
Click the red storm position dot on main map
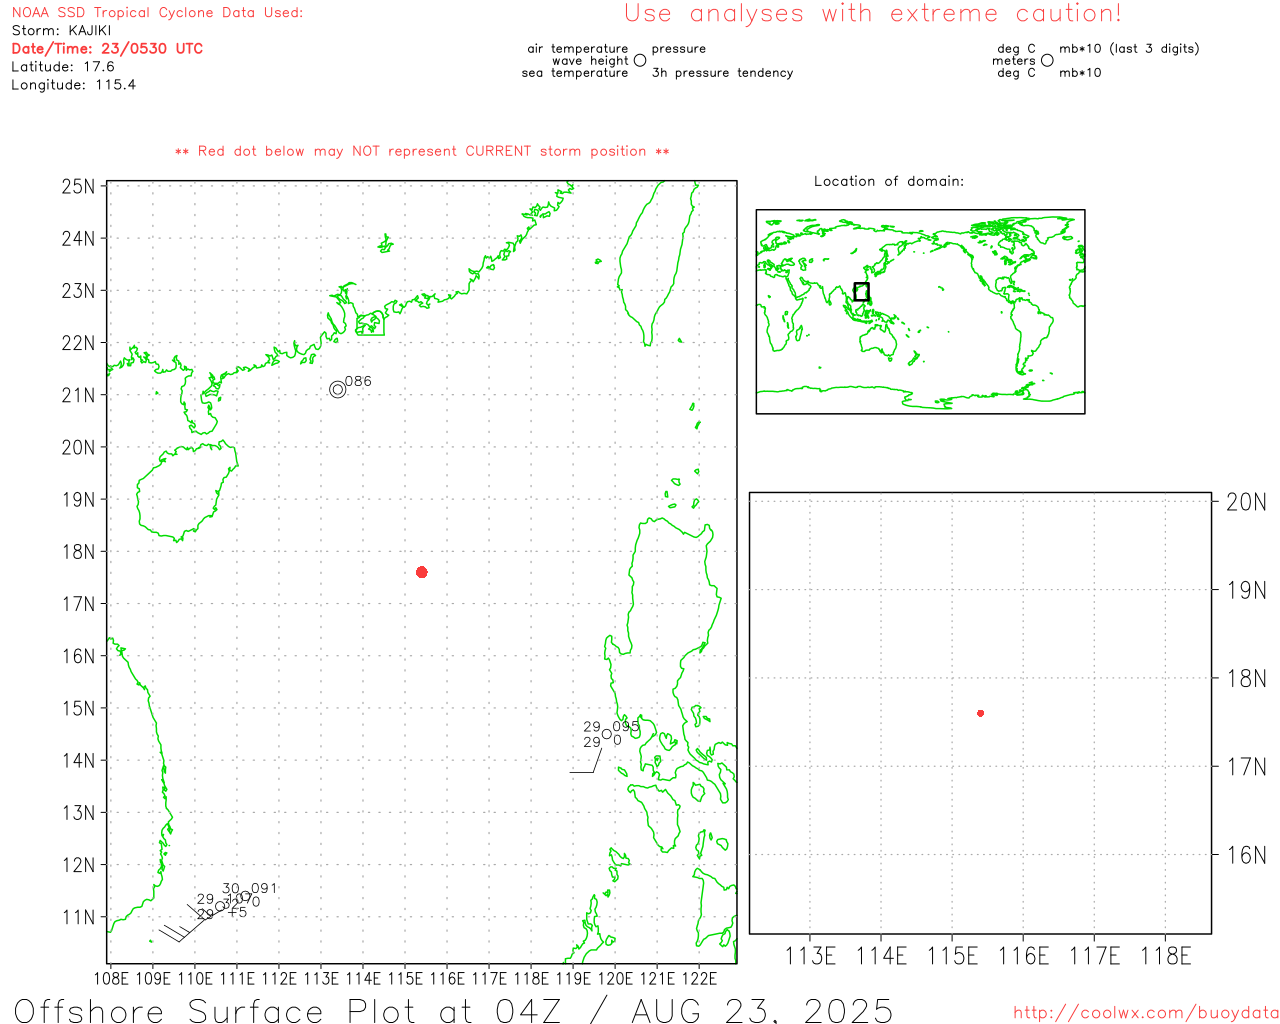[422, 572]
